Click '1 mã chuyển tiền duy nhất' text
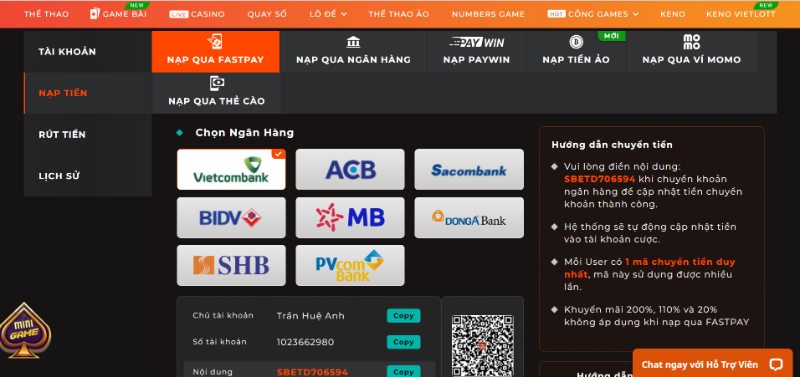This screenshot has height=377, width=800. pyautogui.click(x=650, y=268)
